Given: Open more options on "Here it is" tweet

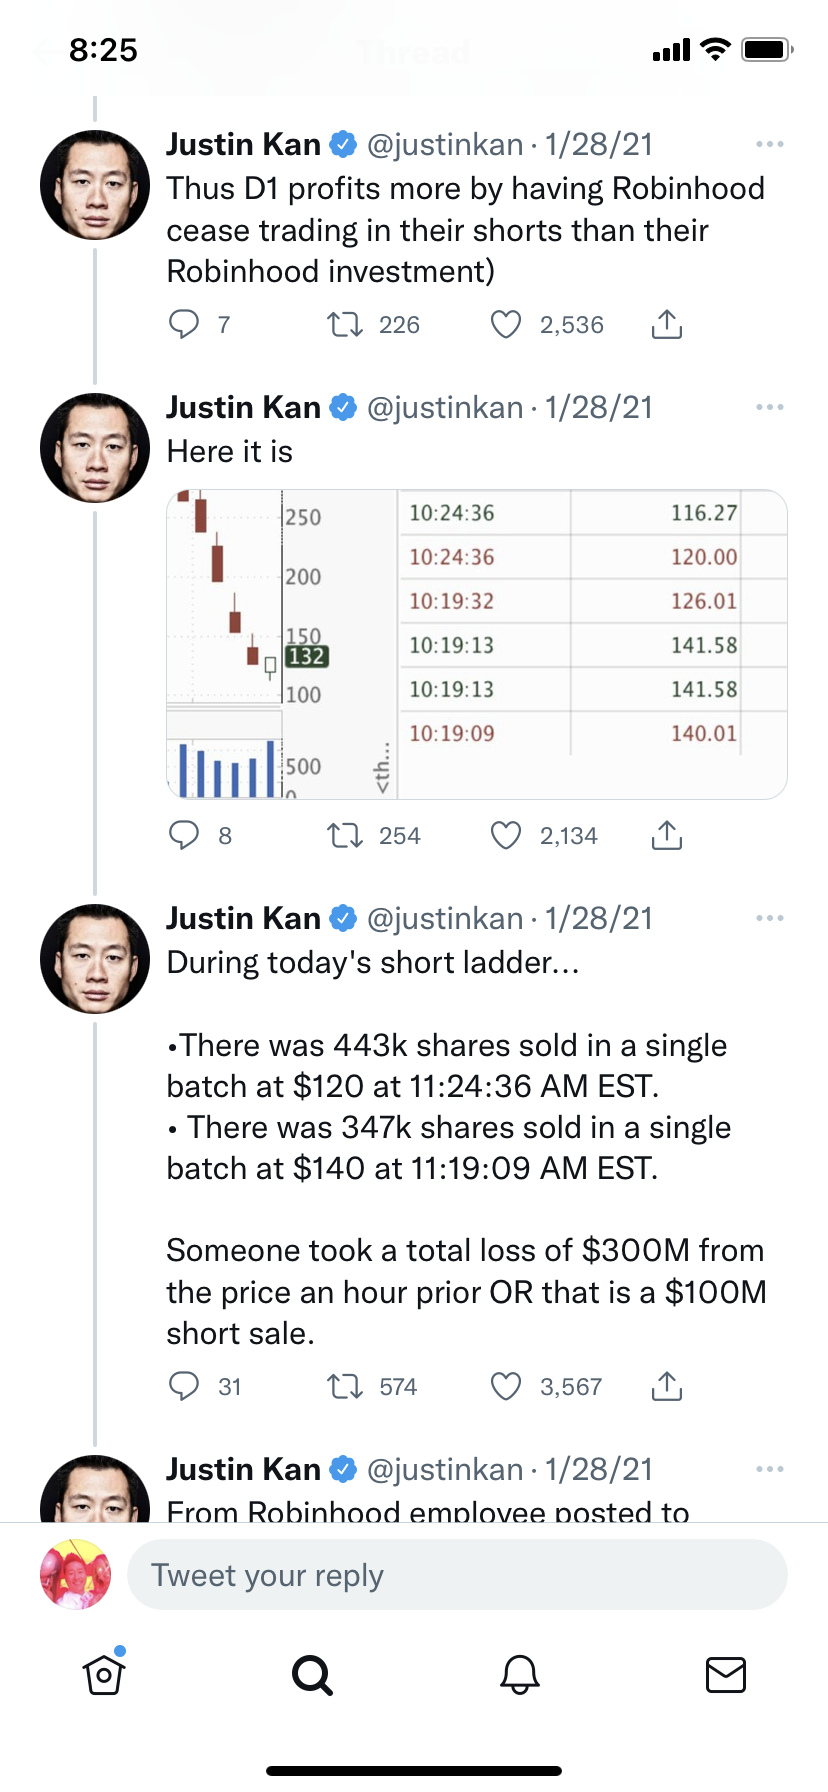Looking at the screenshot, I should [770, 408].
